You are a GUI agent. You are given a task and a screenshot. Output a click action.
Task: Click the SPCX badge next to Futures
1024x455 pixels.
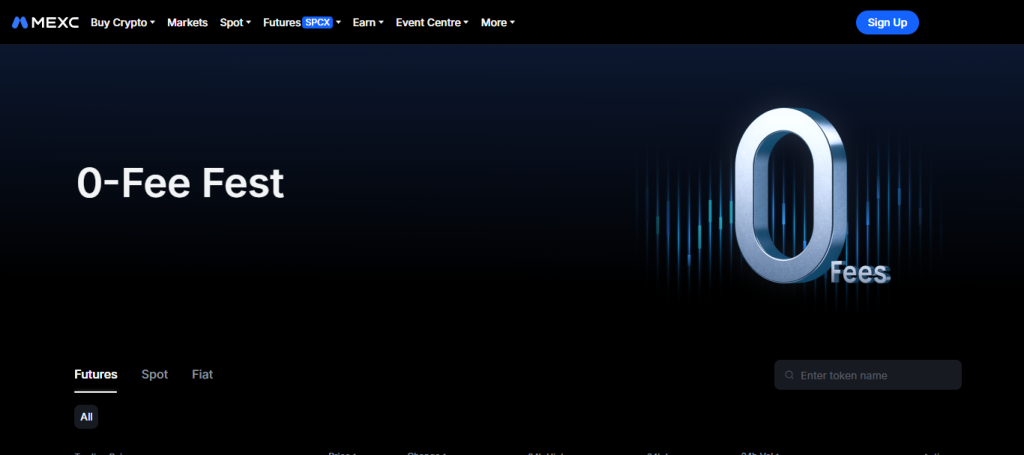pos(318,22)
